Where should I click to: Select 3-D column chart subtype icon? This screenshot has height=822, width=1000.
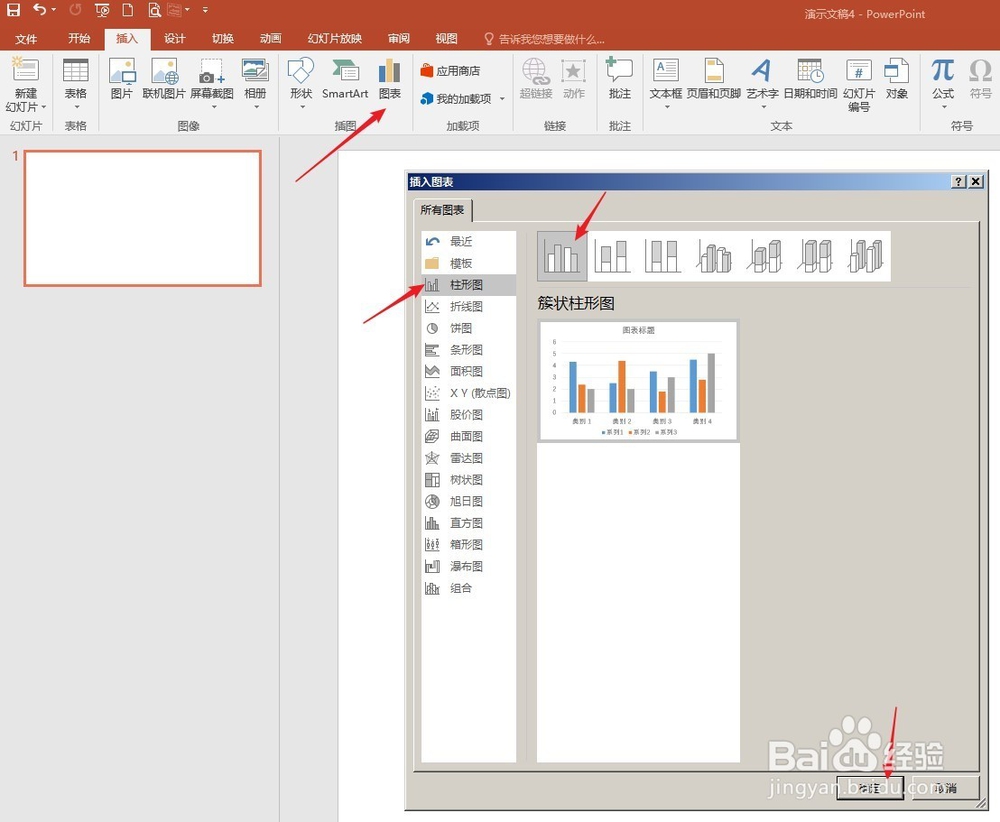tap(865, 256)
